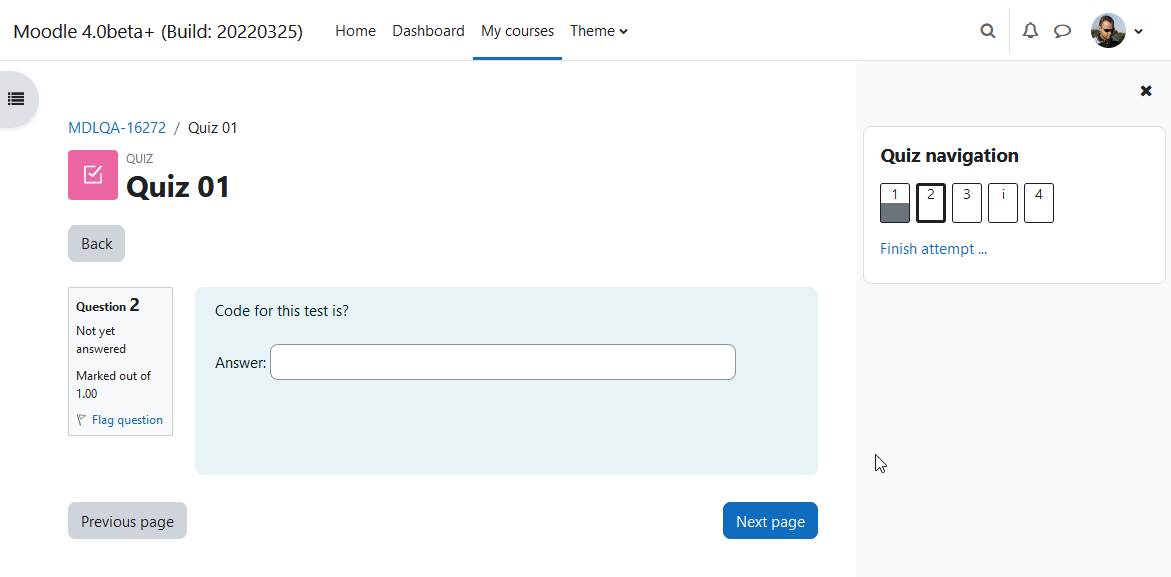Viewport: 1171px width, 577px height.
Task: Go to the Dashboard menu item
Action: pyautogui.click(x=428, y=31)
